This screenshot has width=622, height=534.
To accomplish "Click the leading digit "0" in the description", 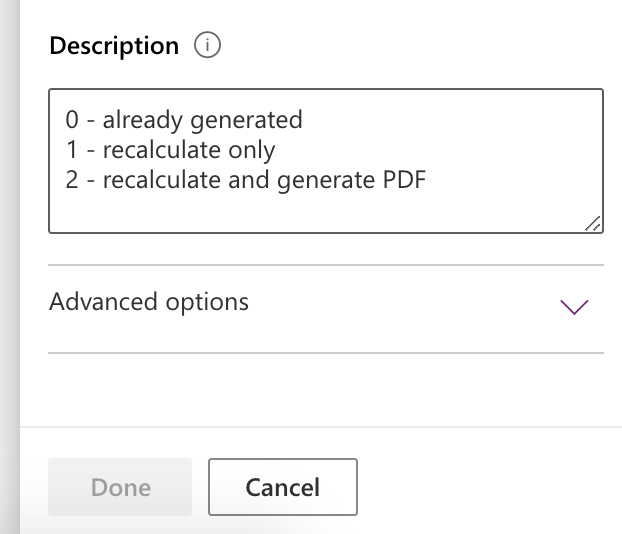I will [x=72, y=121].
